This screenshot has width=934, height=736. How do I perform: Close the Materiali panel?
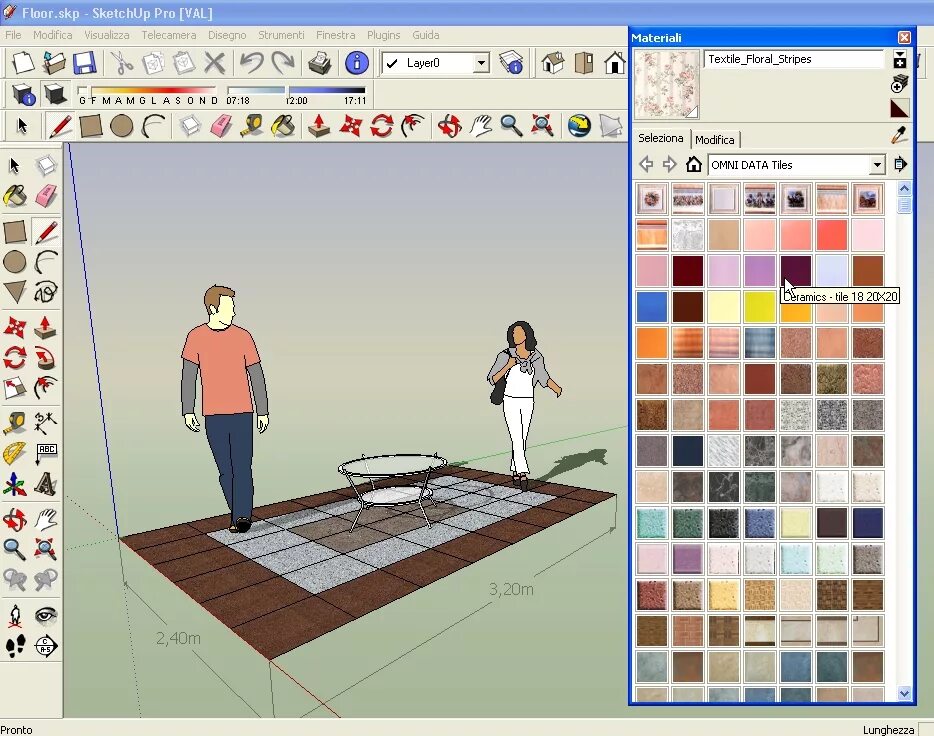pyautogui.click(x=904, y=38)
